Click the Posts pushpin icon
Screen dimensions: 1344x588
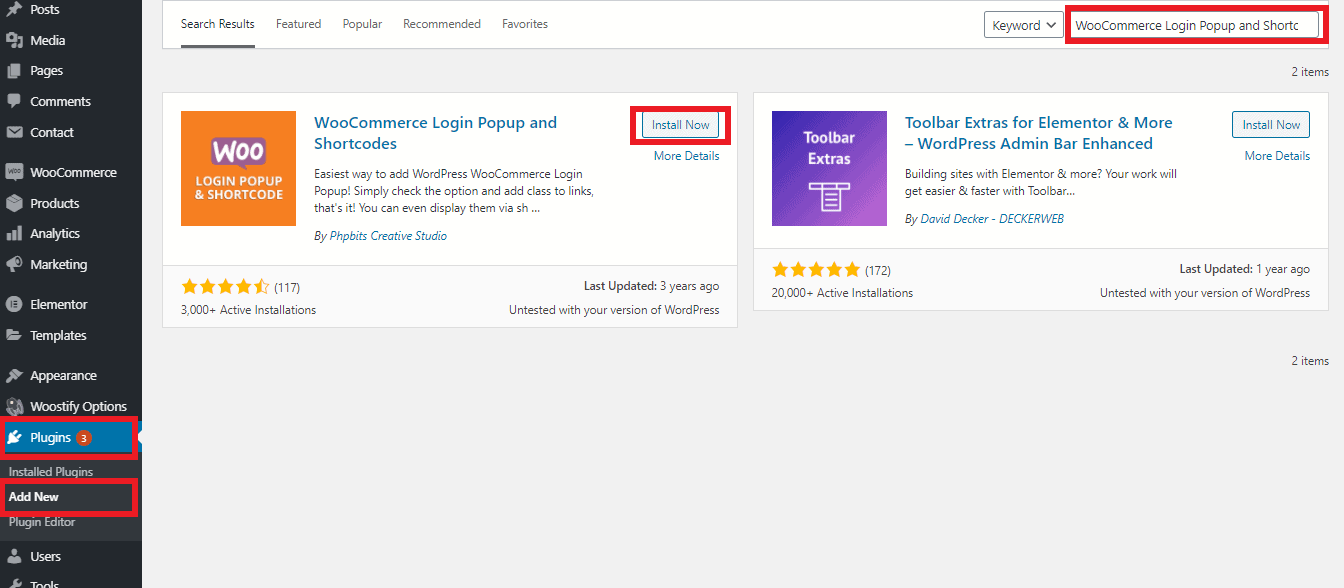pos(15,10)
